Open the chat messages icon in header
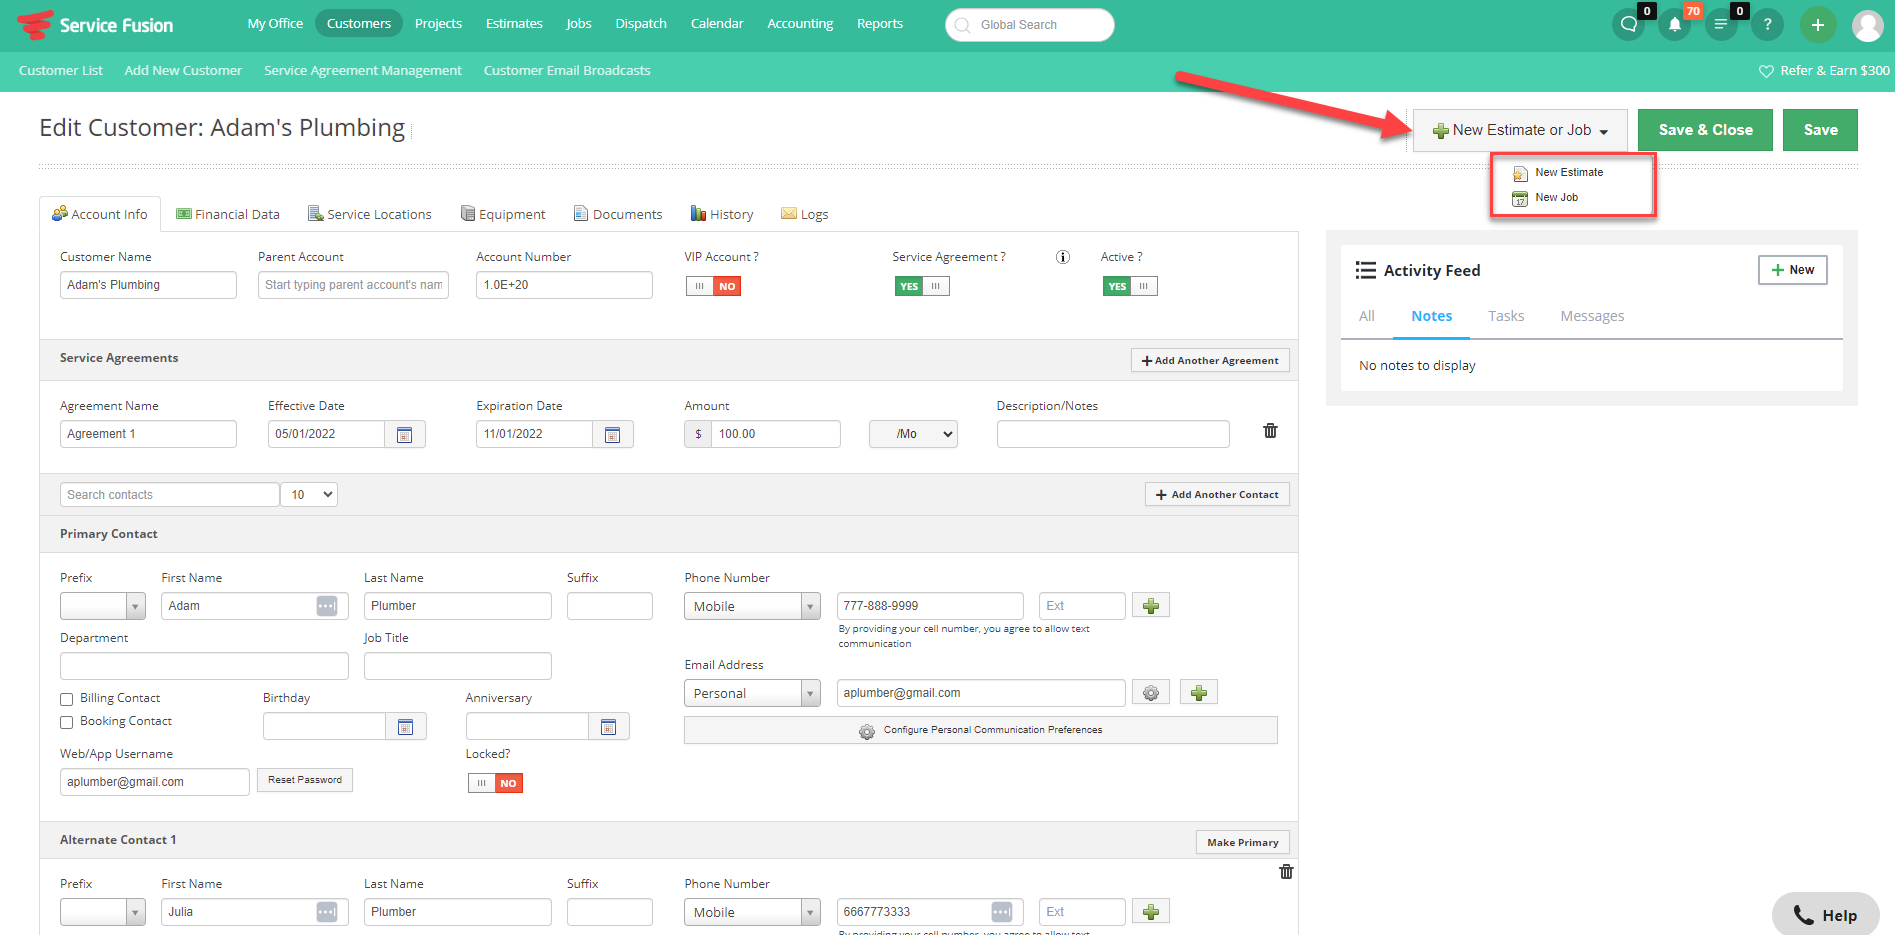Screen dimensions: 1895x935 [1629, 24]
